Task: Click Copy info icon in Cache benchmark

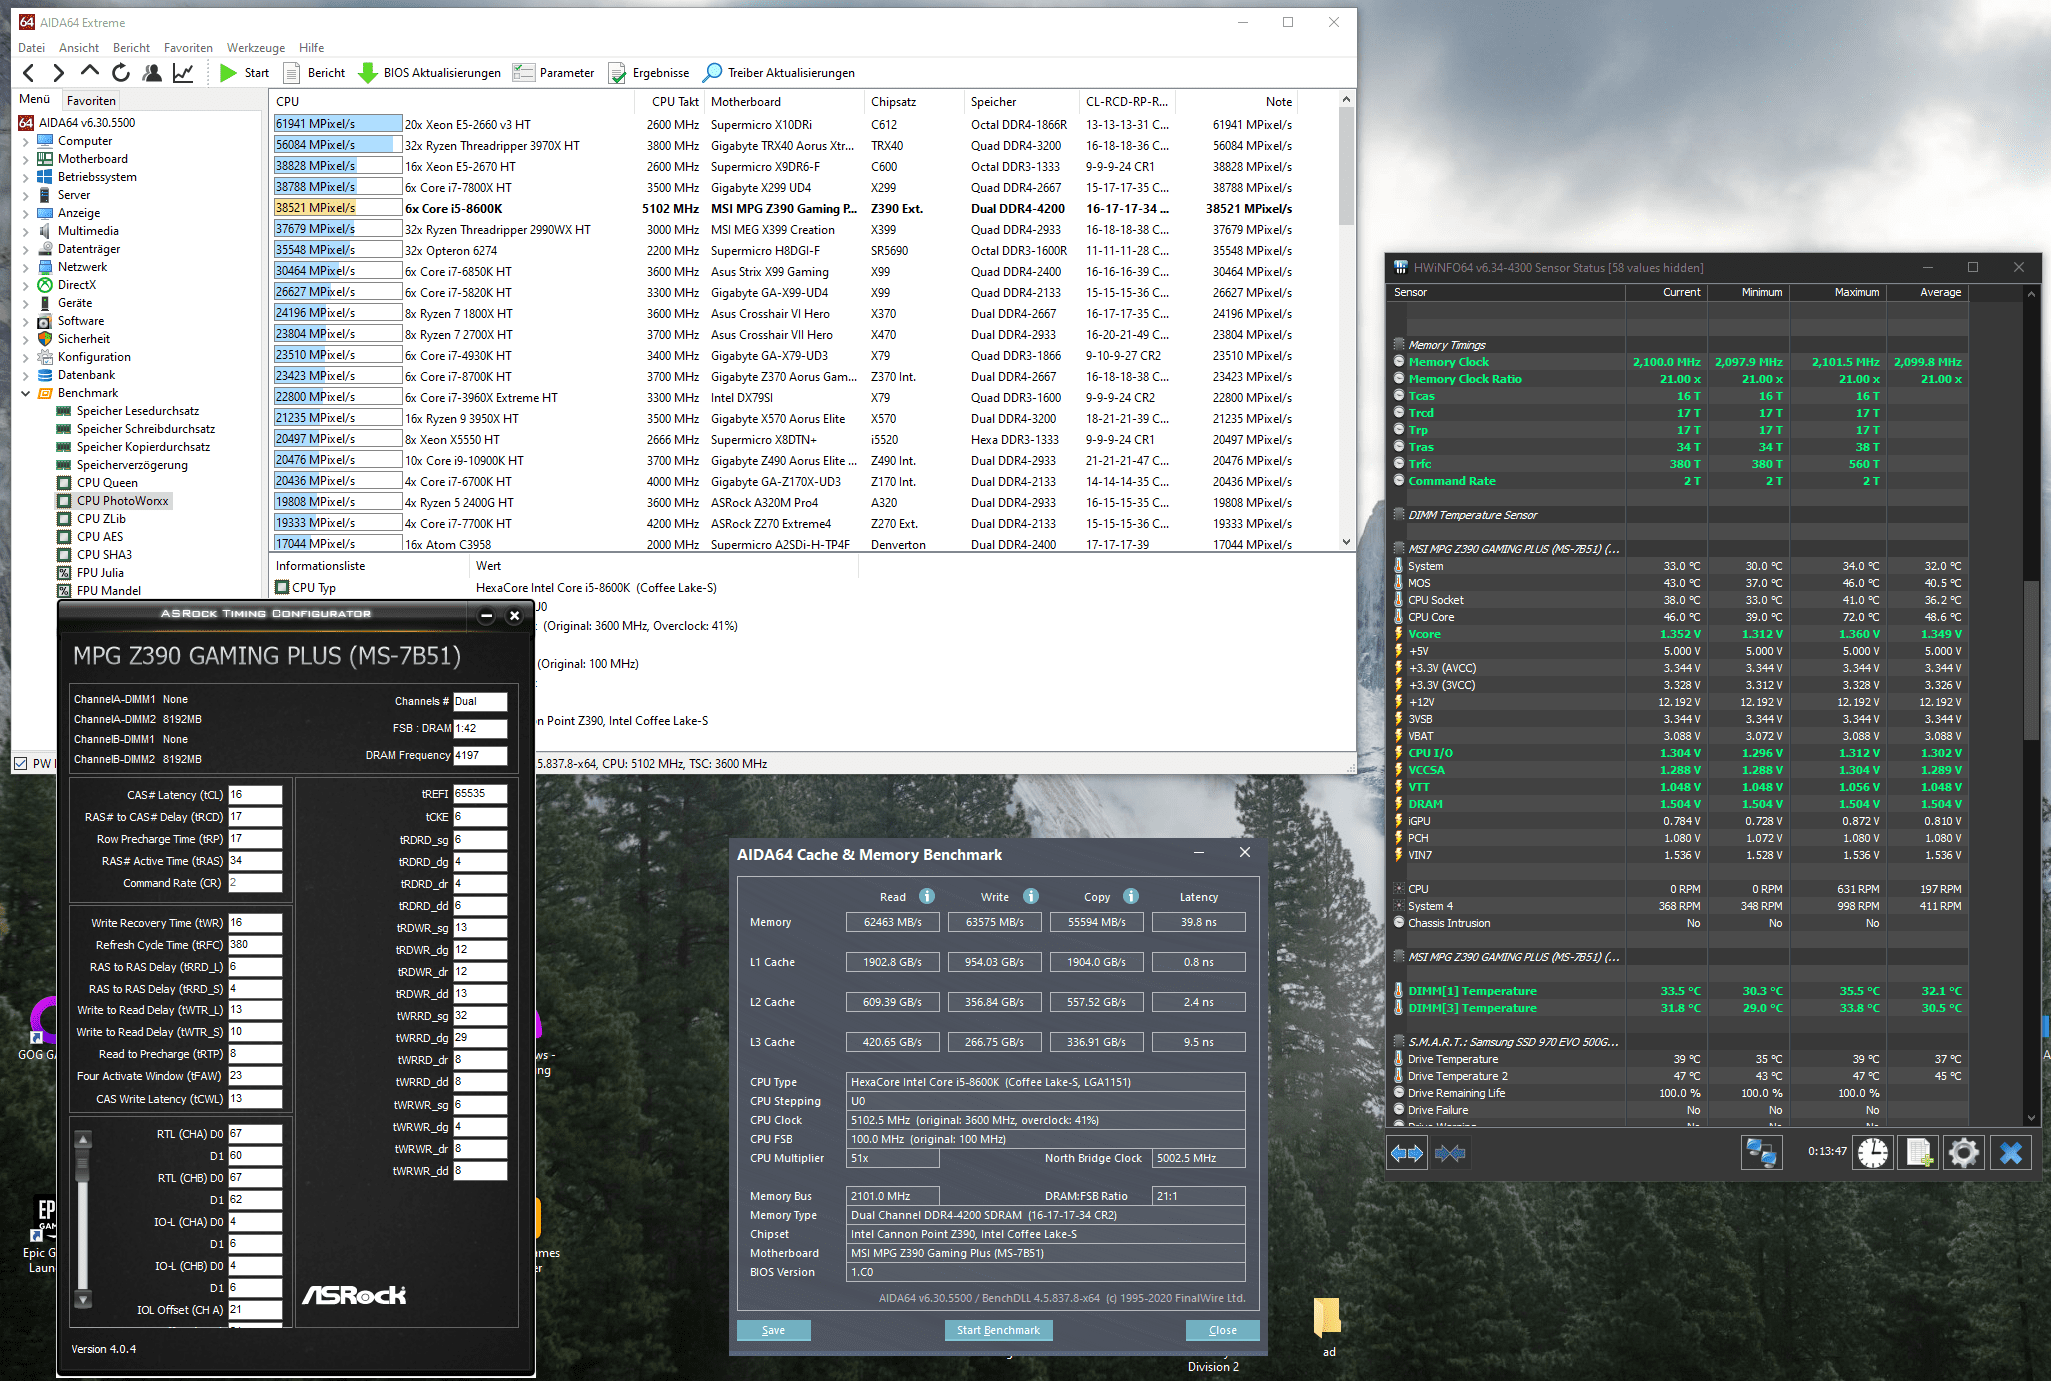Action: point(1131,896)
